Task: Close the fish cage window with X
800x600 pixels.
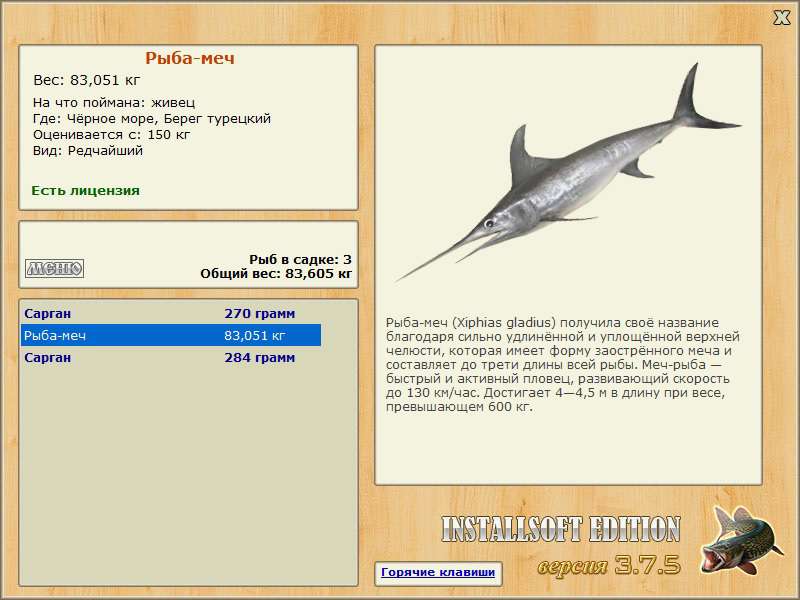Action: 781,18
